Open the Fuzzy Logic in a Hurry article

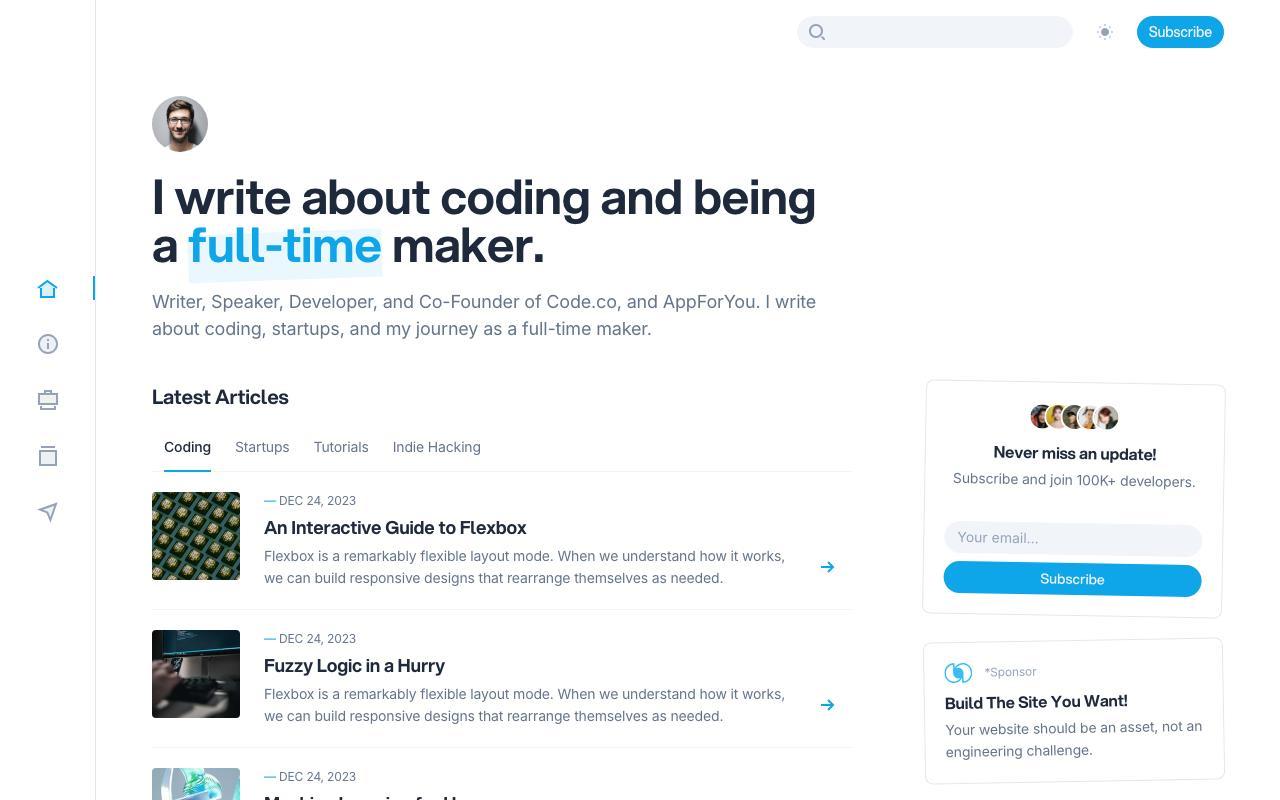tap(354, 666)
